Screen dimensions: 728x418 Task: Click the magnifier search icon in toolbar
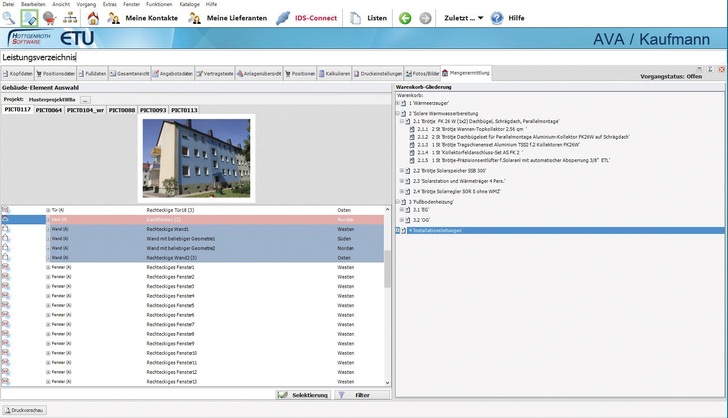[x=8, y=18]
